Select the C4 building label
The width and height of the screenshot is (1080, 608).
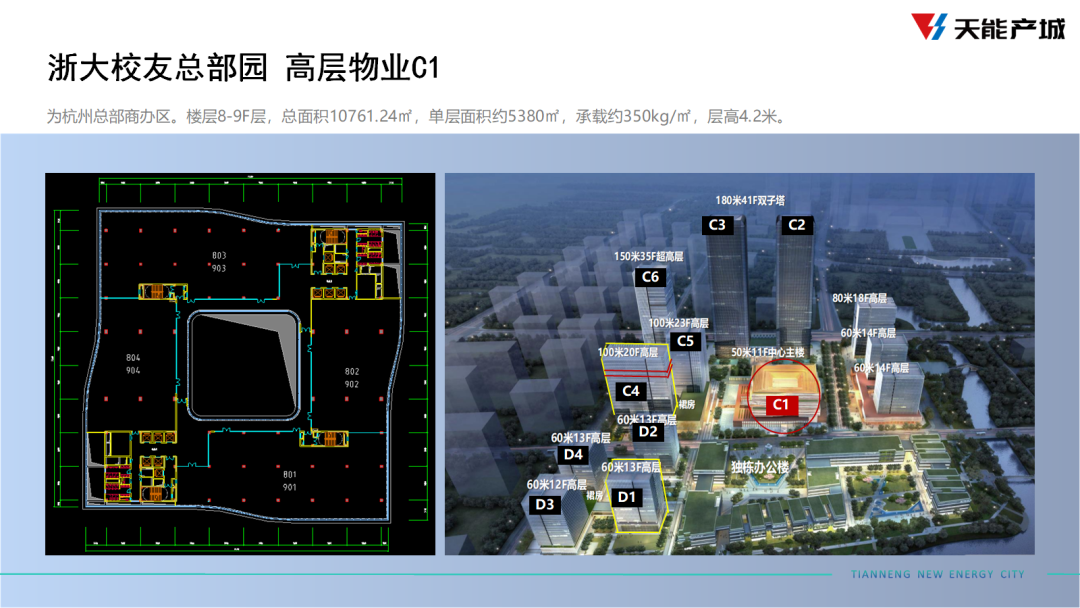click(631, 391)
